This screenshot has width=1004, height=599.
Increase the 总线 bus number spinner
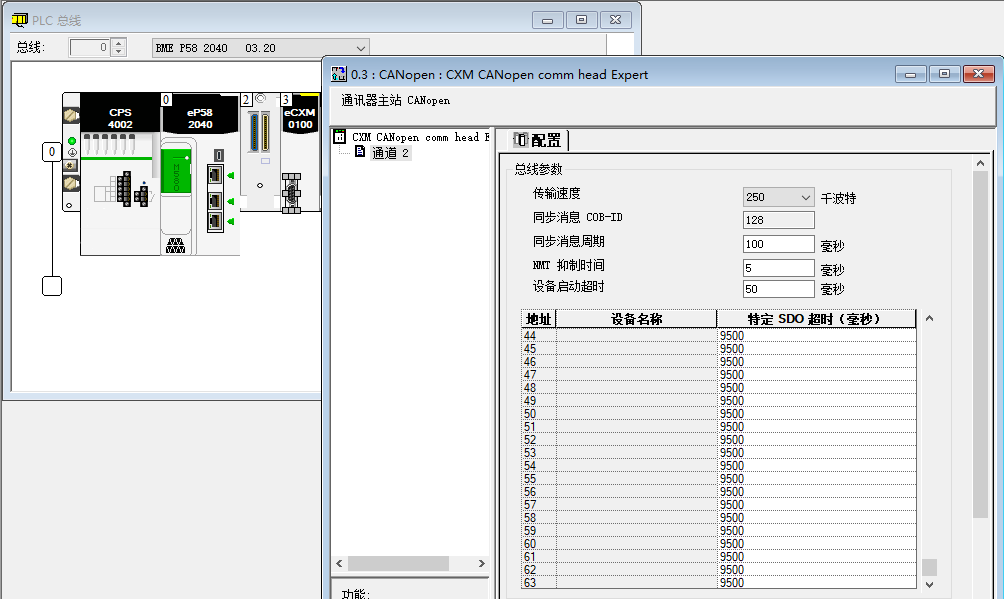point(118,43)
